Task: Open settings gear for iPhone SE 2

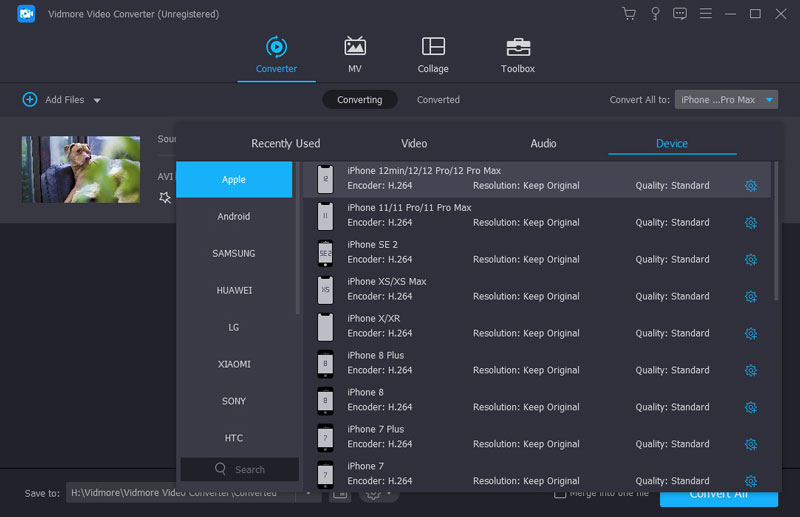Action: coord(750,260)
